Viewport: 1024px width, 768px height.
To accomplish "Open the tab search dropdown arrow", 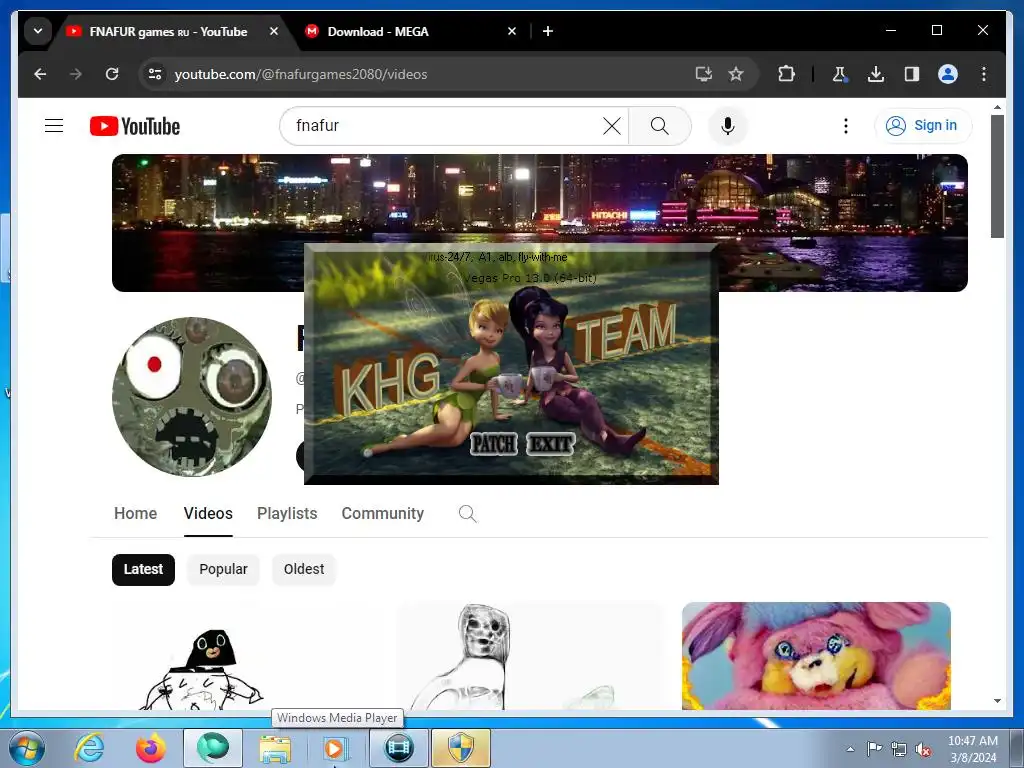I will [38, 31].
